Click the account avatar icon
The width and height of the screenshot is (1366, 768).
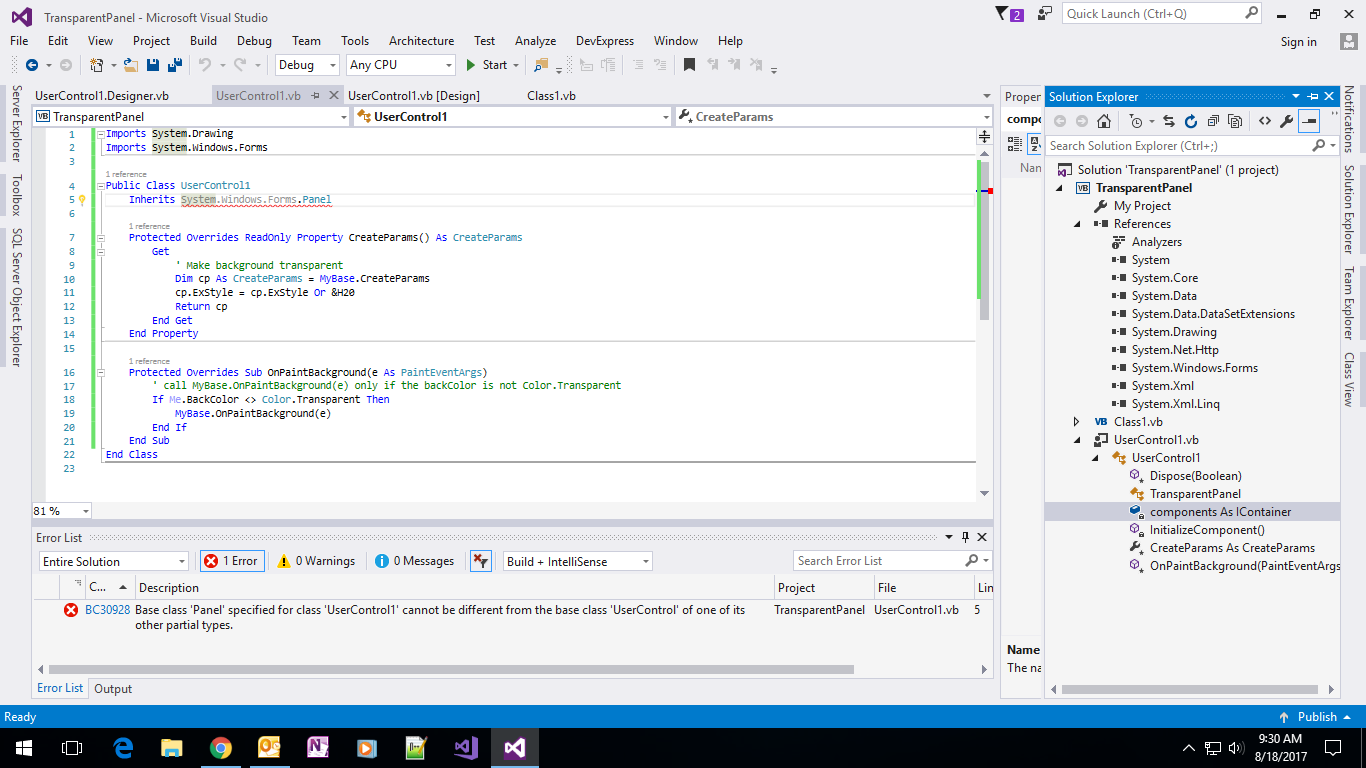pos(1349,41)
